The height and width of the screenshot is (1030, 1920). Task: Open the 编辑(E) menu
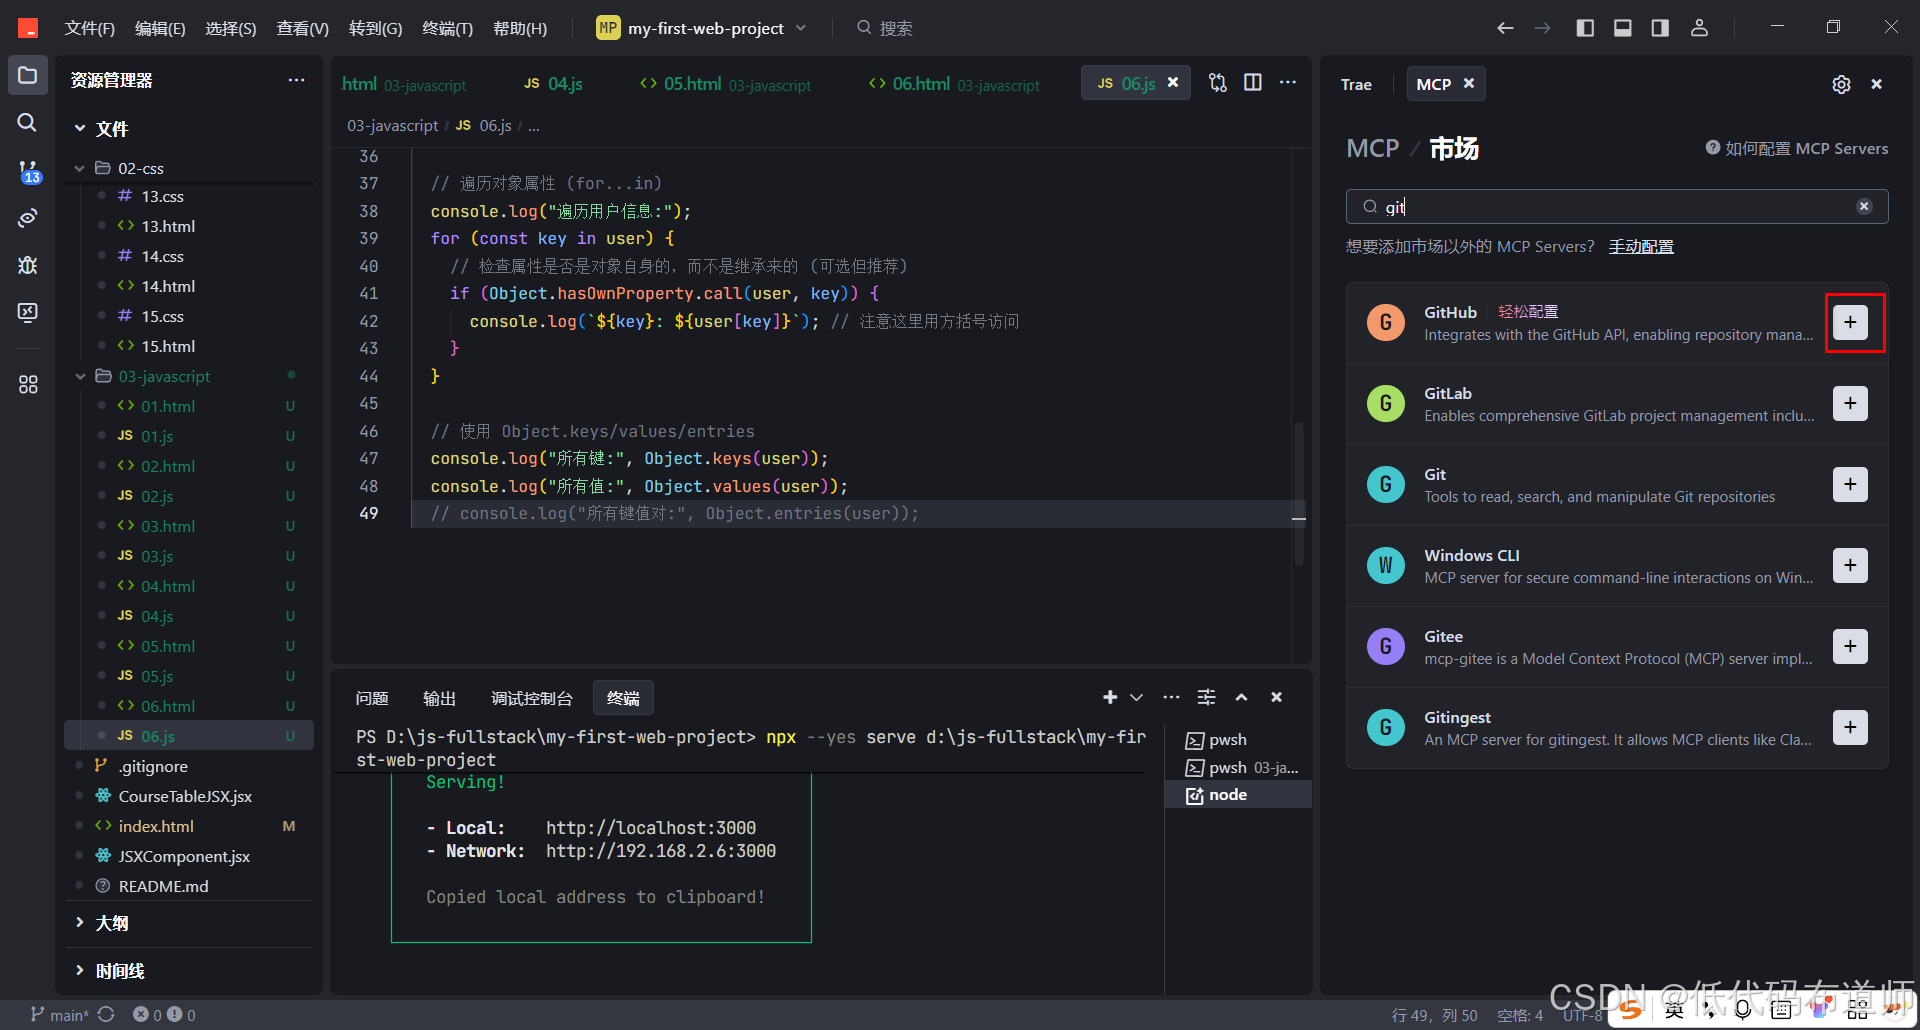[x=160, y=28]
